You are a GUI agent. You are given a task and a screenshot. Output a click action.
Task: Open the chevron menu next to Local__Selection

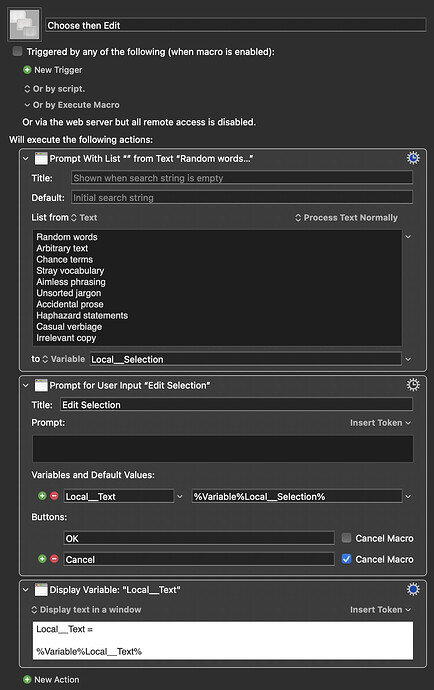coord(408,360)
